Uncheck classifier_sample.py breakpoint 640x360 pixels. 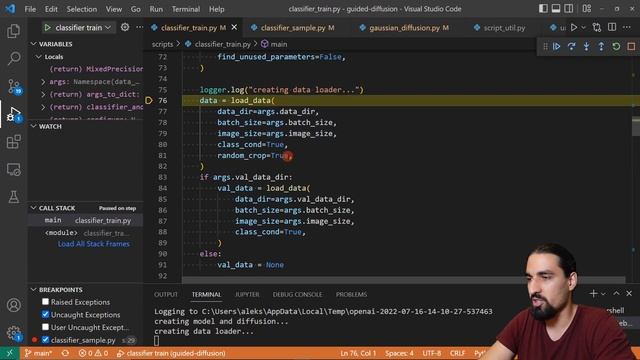click(45, 340)
